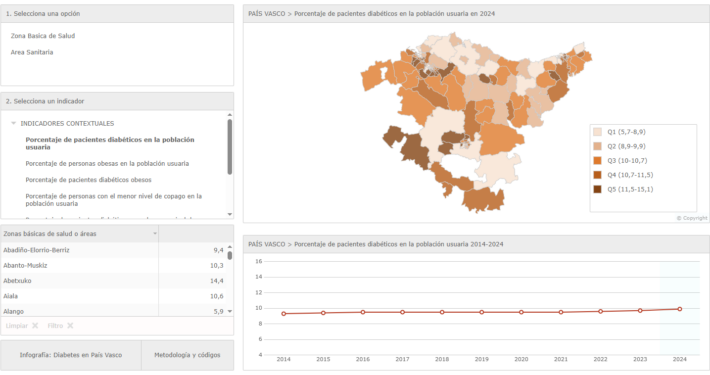Select Abetxuko row
This screenshot has width=710, height=375.
coord(112,281)
